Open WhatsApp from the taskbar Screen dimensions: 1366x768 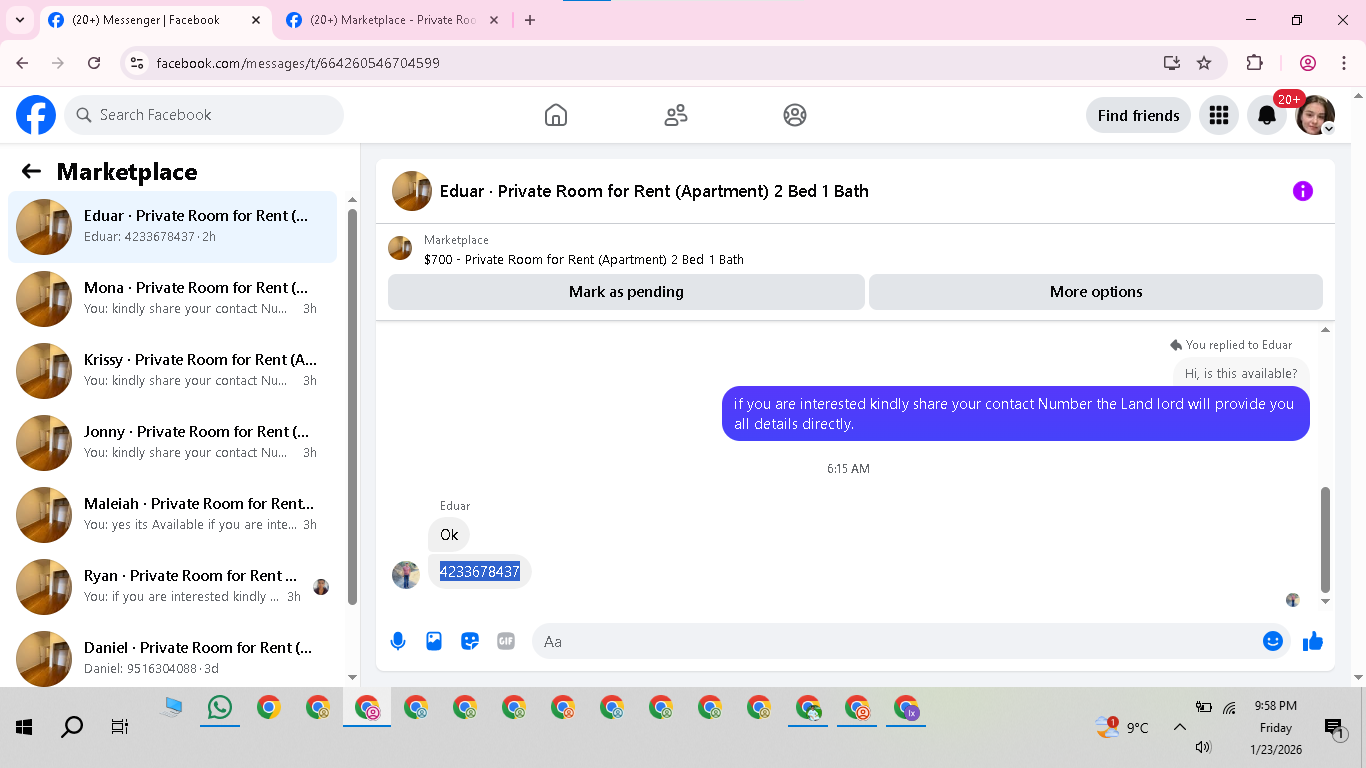point(220,708)
